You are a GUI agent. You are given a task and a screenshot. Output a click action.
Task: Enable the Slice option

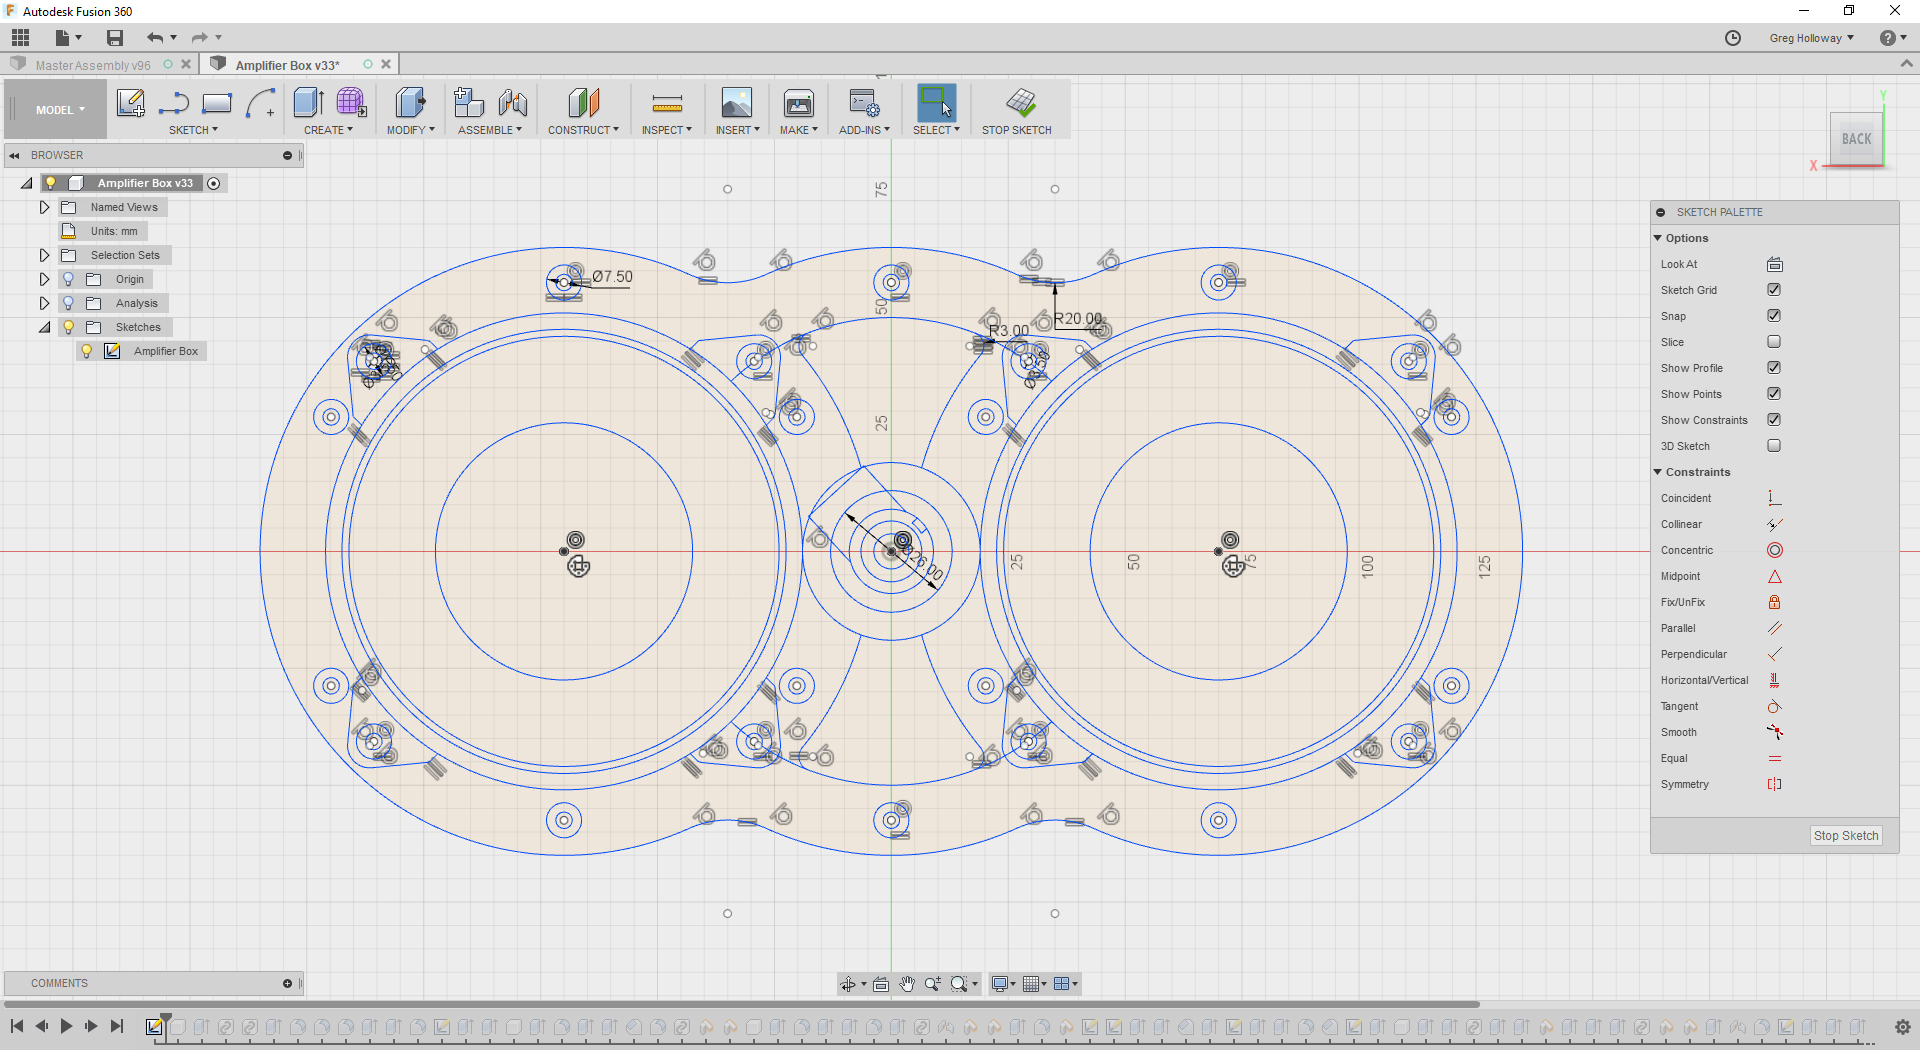pos(1775,341)
